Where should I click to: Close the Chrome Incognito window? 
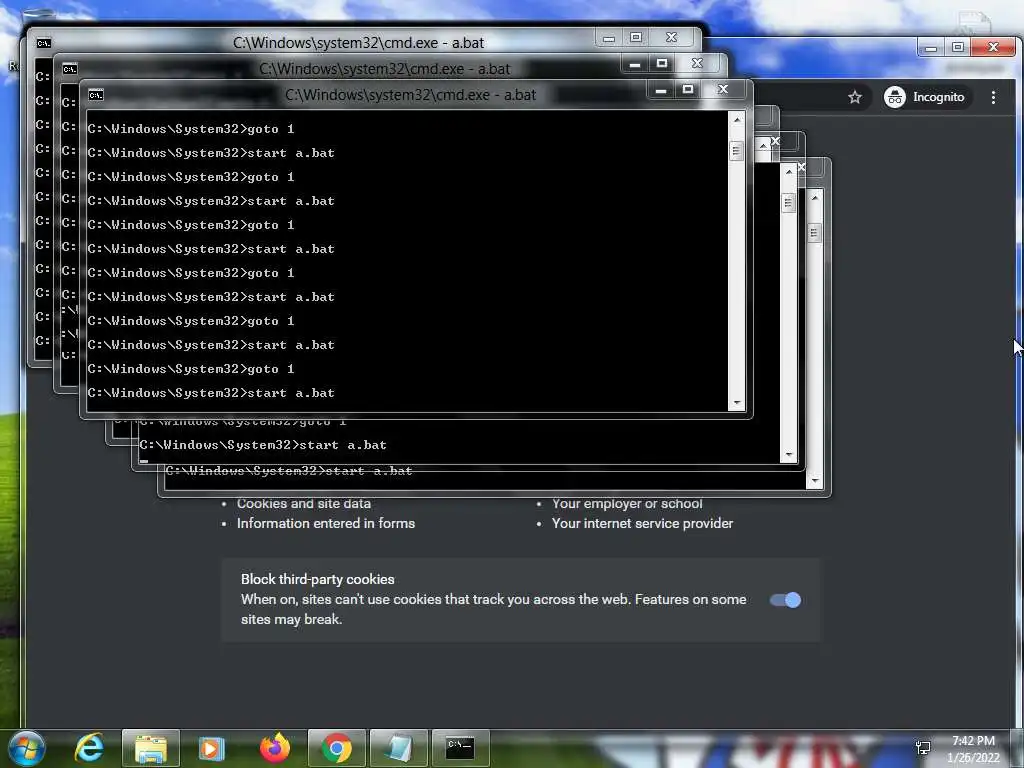993,47
